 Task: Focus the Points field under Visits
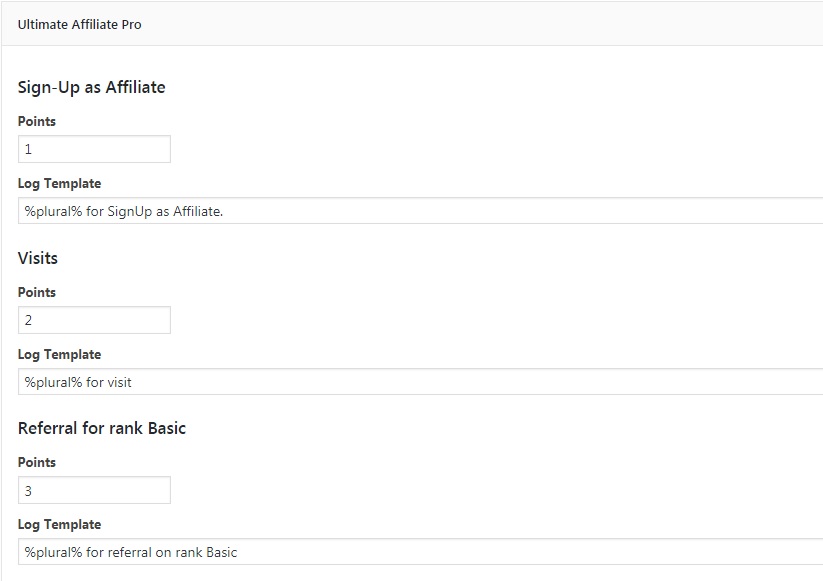click(x=94, y=320)
